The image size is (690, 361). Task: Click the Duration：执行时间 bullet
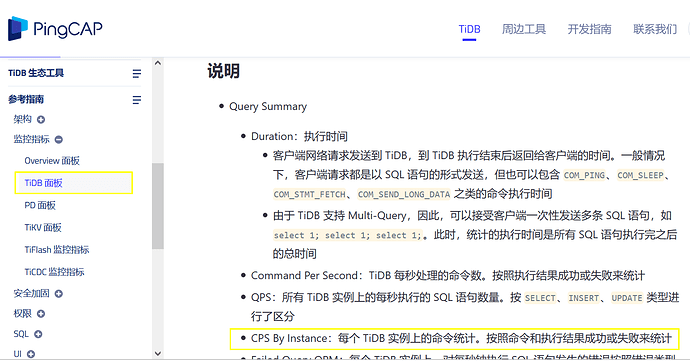[299, 136]
